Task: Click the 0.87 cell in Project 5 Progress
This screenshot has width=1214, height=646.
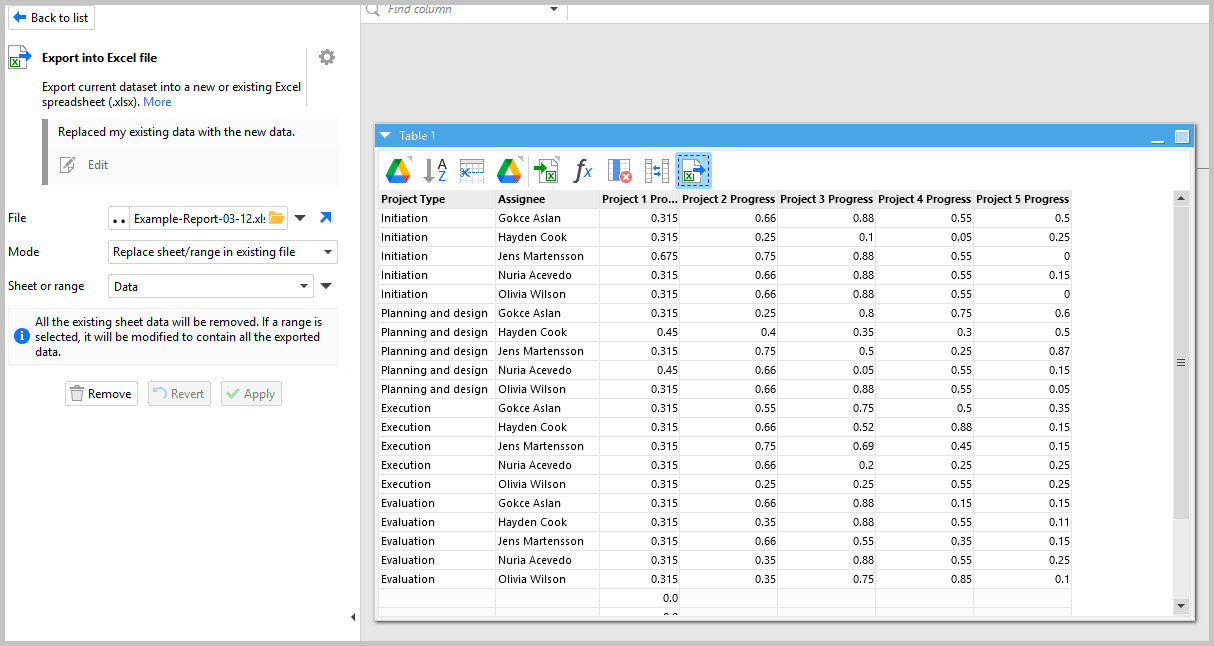Action: point(1023,351)
